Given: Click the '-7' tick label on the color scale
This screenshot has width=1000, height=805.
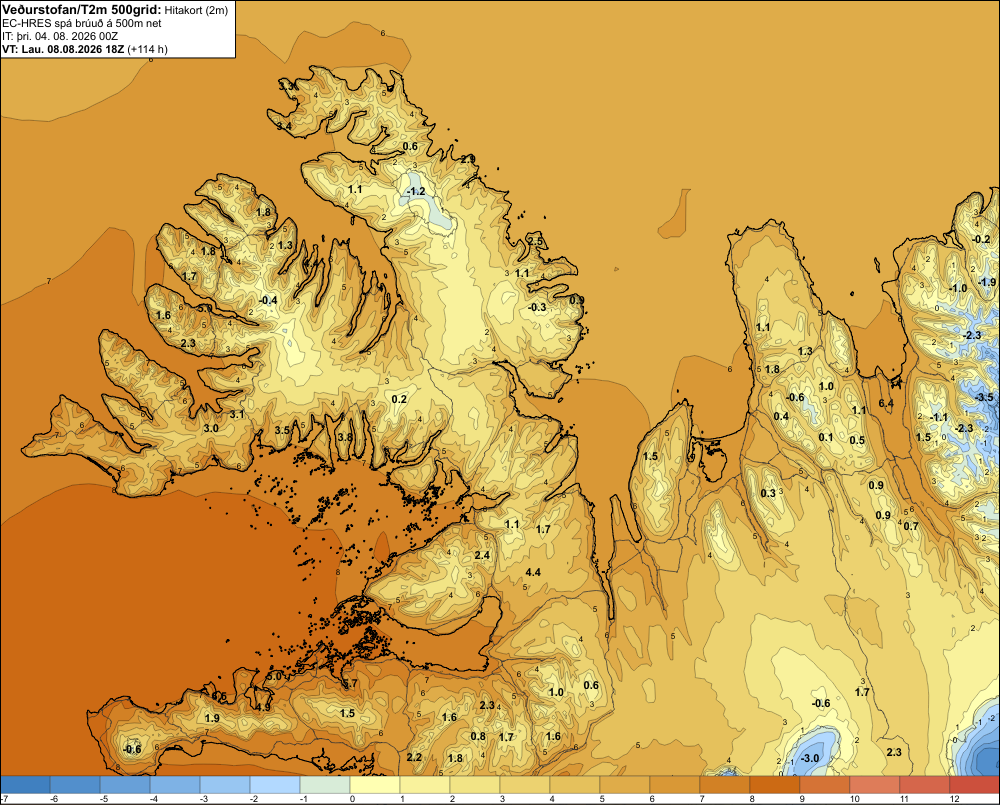Looking at the screenshot, I should pos(4,799).
